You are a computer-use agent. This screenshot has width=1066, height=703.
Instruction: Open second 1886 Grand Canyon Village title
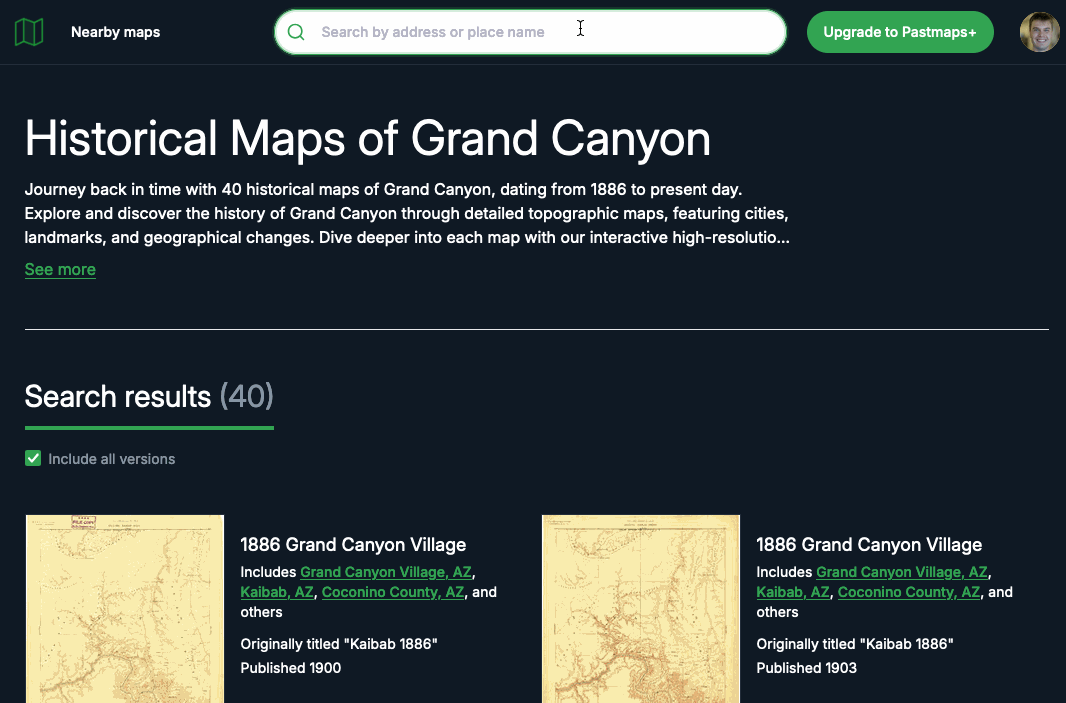(869, 545)
